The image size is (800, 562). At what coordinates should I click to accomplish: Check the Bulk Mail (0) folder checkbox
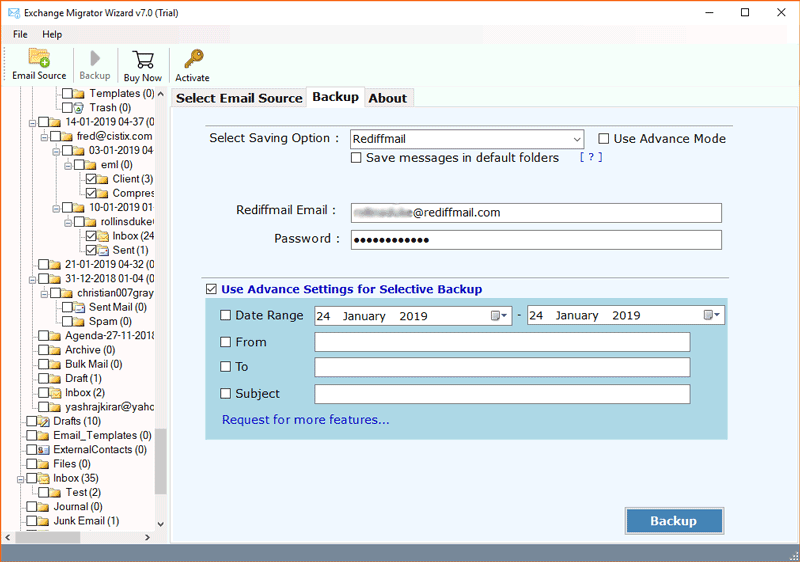(x=43, y=364)
